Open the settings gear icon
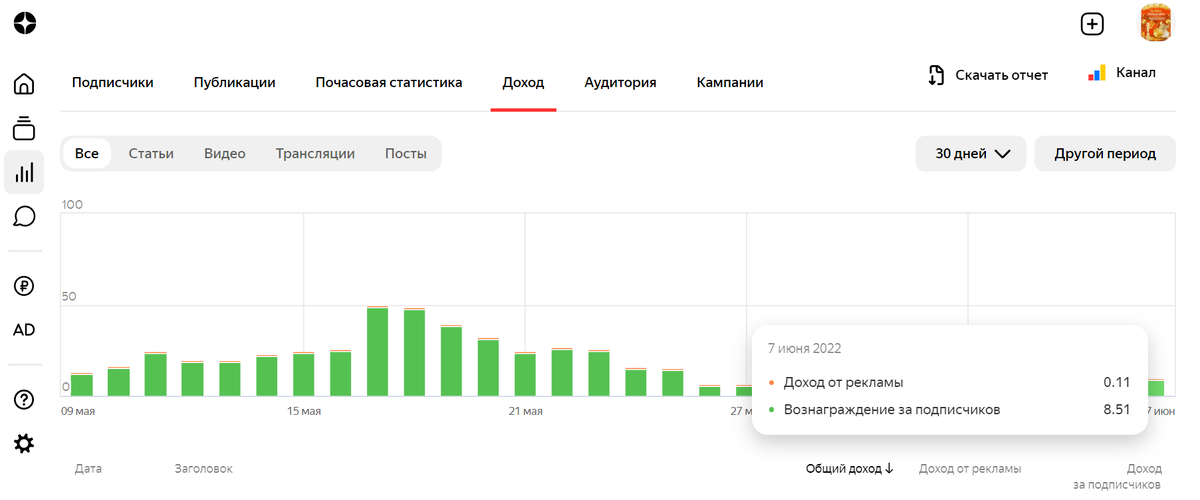Image resolution: width=1200 pixels, height=500 pixels. (24, 444)
